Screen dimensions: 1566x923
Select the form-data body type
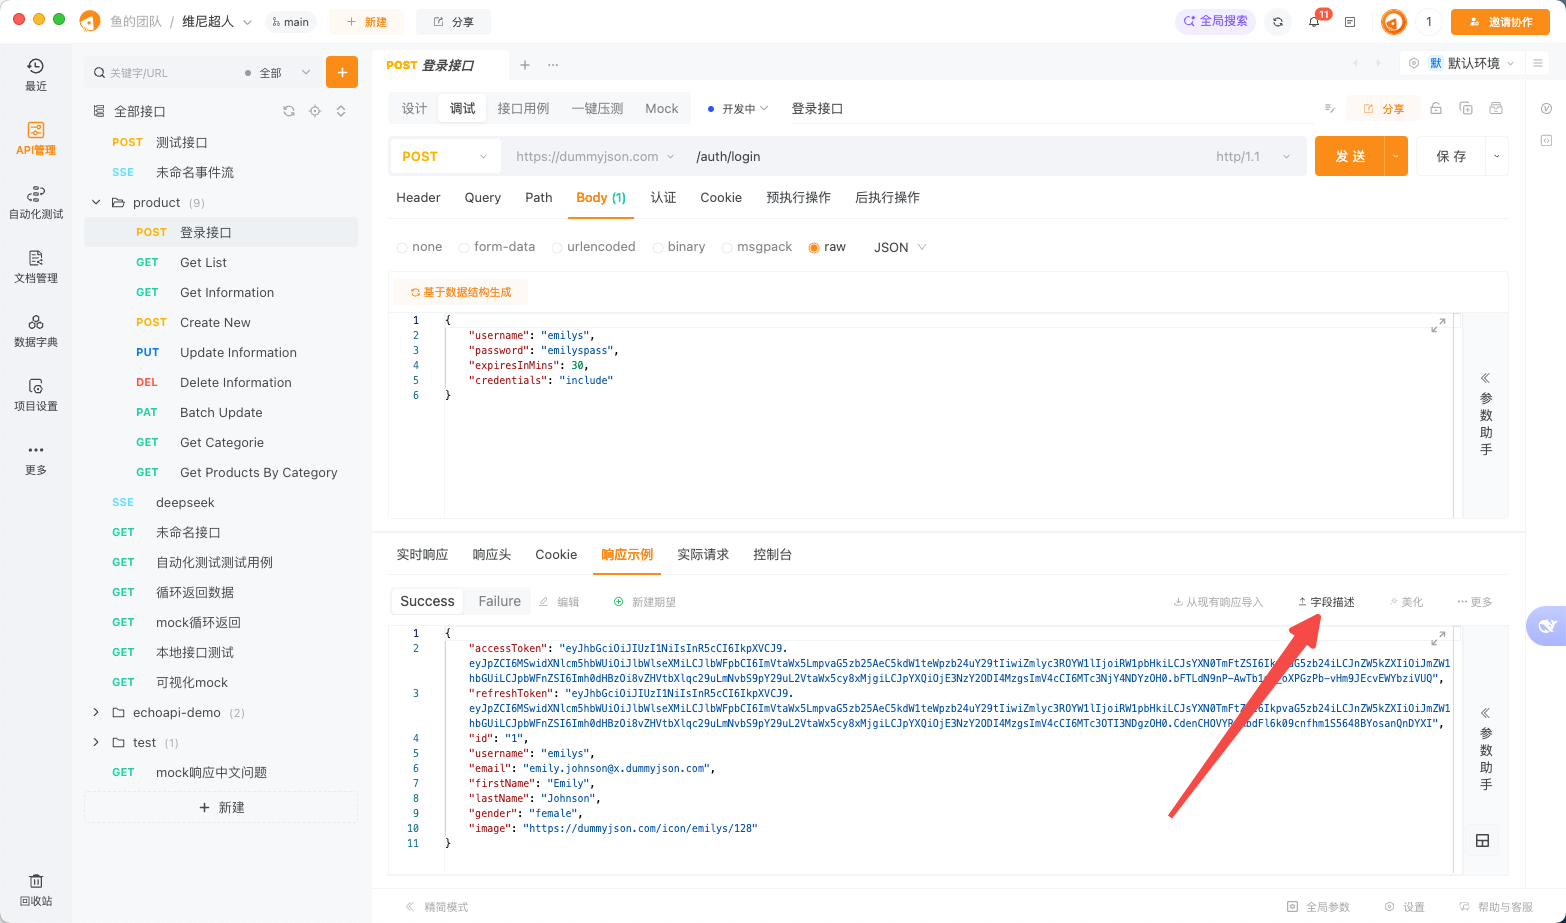[497, 247]
